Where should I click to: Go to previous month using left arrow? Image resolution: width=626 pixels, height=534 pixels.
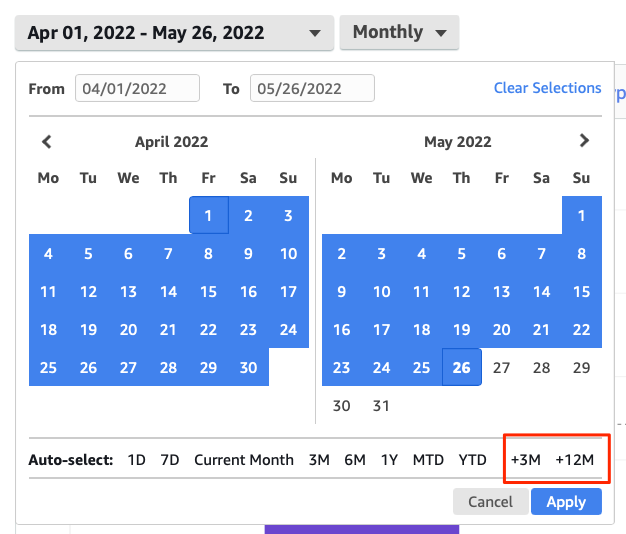(x=47, y=142)
